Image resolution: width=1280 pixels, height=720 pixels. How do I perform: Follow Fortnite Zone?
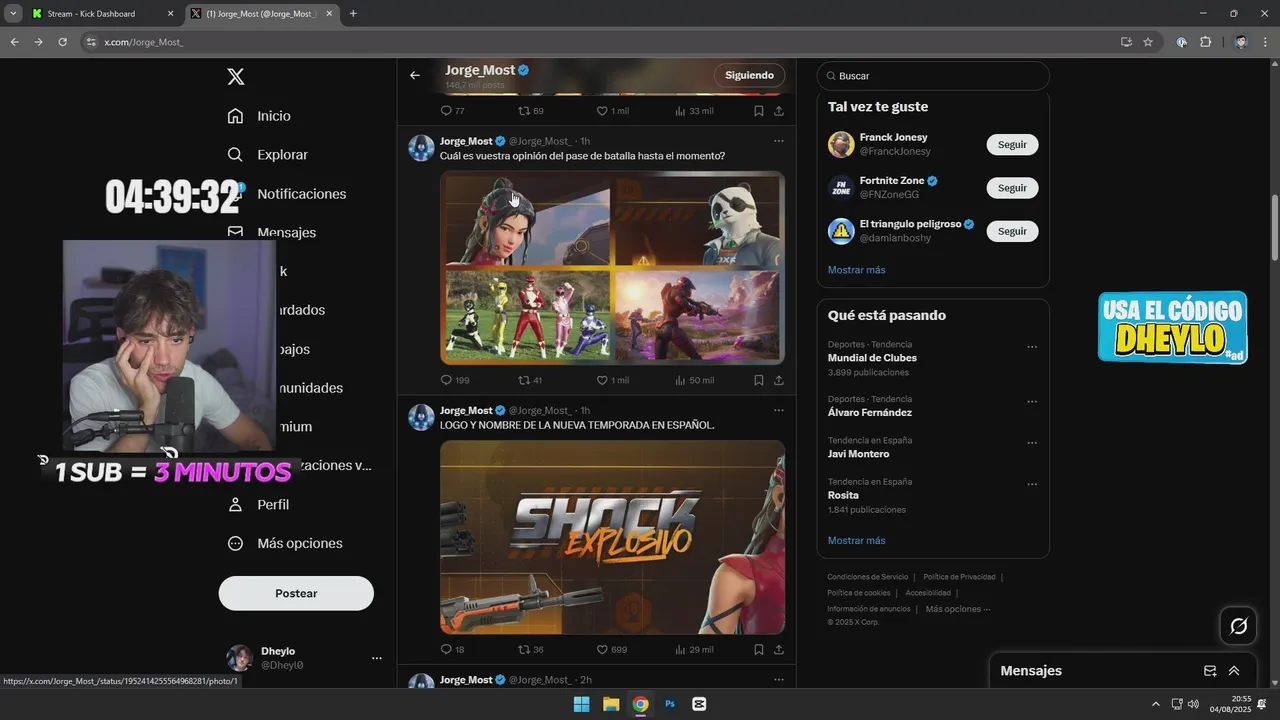(x=1012, y=188)
